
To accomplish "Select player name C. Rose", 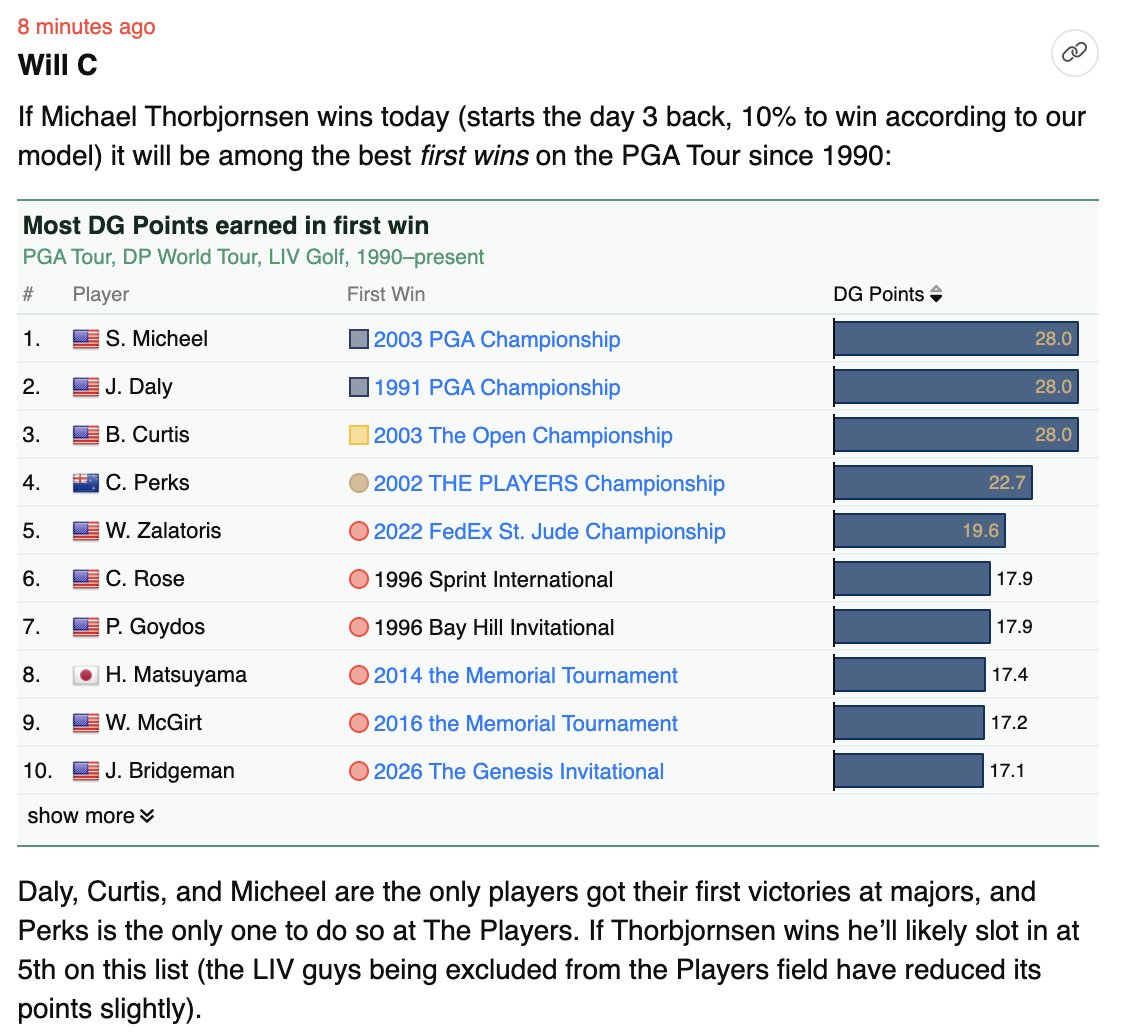I will point(145,578).
